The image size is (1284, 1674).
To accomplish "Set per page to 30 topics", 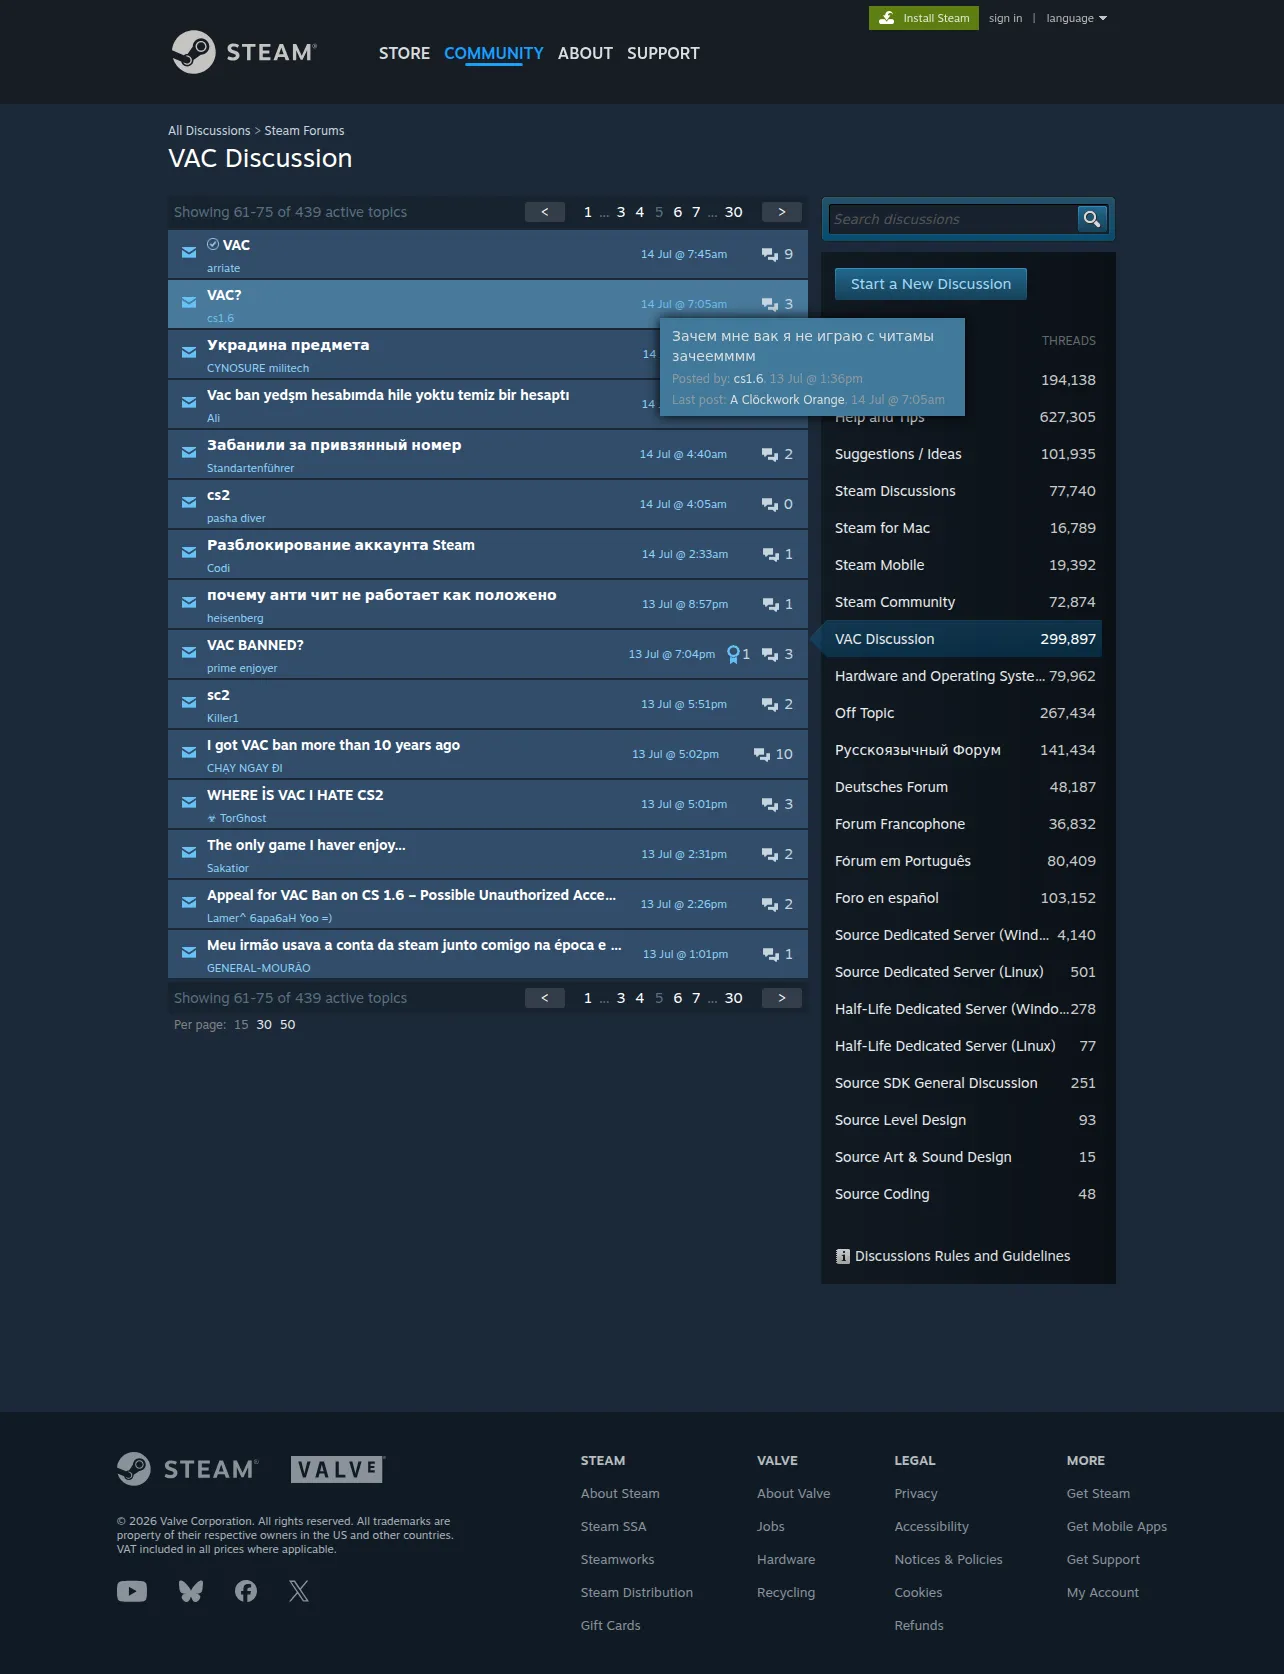I will click(264, 1025).
